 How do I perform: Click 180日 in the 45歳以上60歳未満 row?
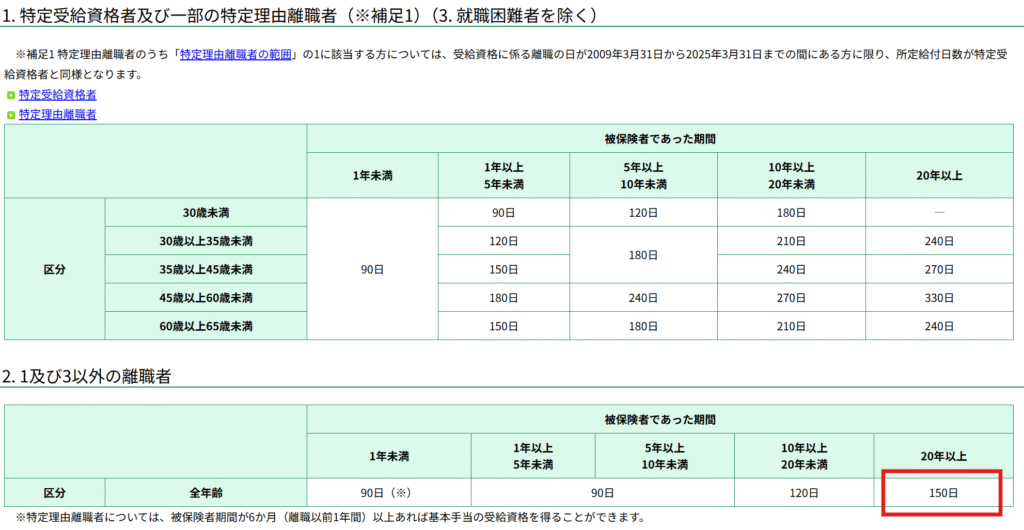click(504, 298)
